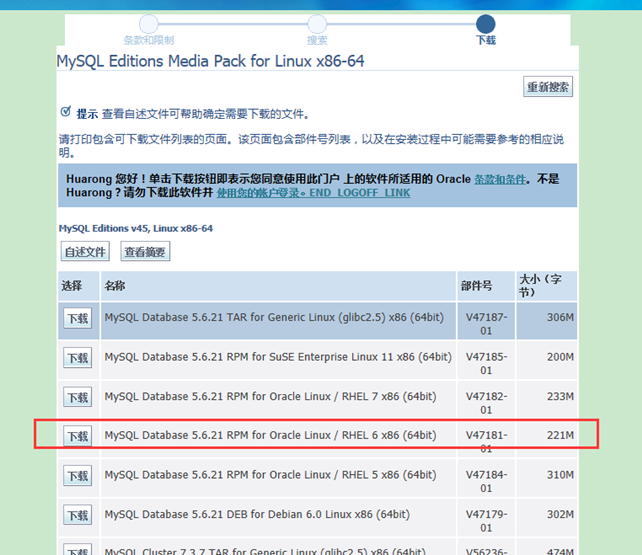The width and height of the screenshot is (642, 555).
Task: Click the 200M size value
Action: 560,357
